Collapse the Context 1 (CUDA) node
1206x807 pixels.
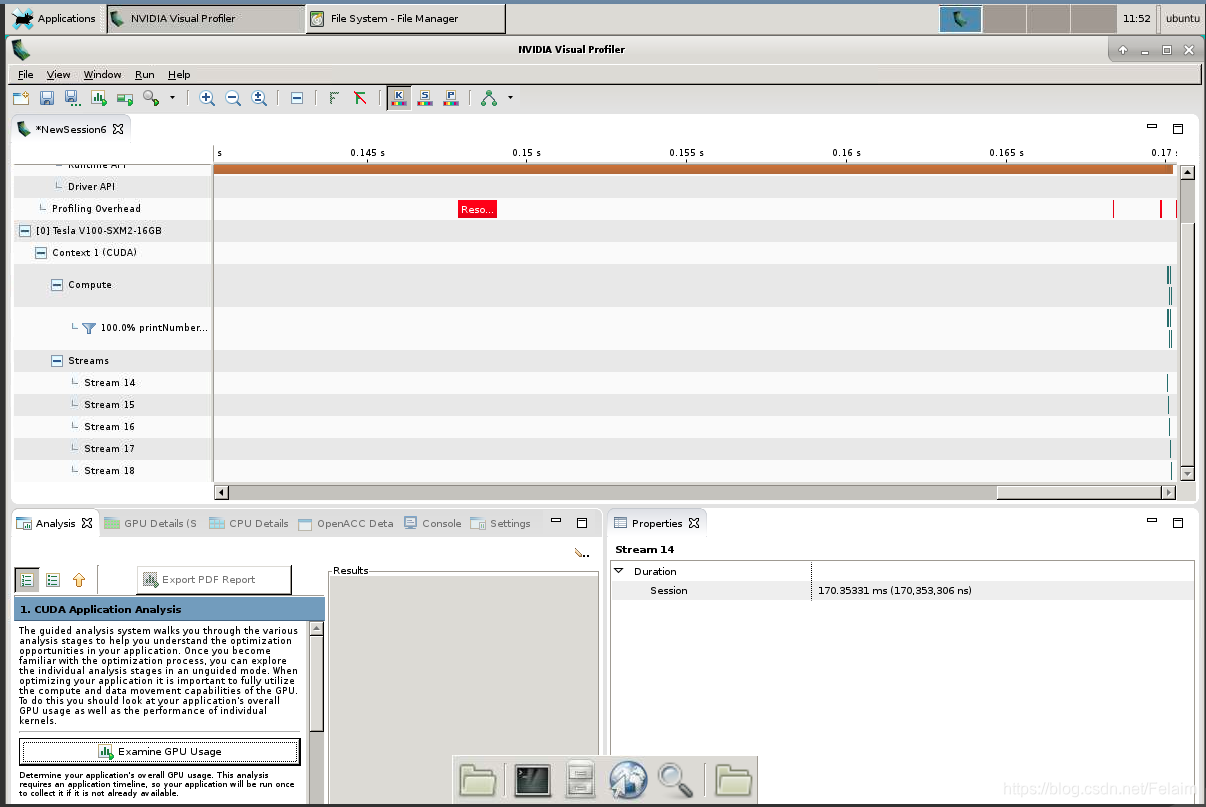41,253
